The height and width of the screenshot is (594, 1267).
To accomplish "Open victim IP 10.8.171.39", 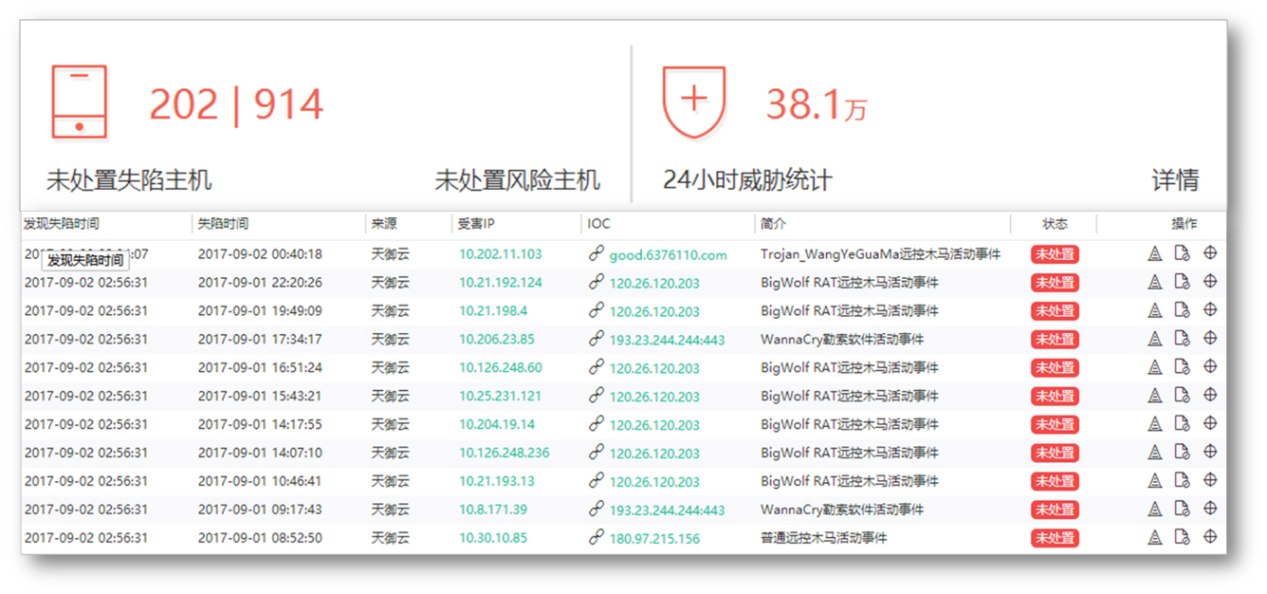I will click(493, 509).
